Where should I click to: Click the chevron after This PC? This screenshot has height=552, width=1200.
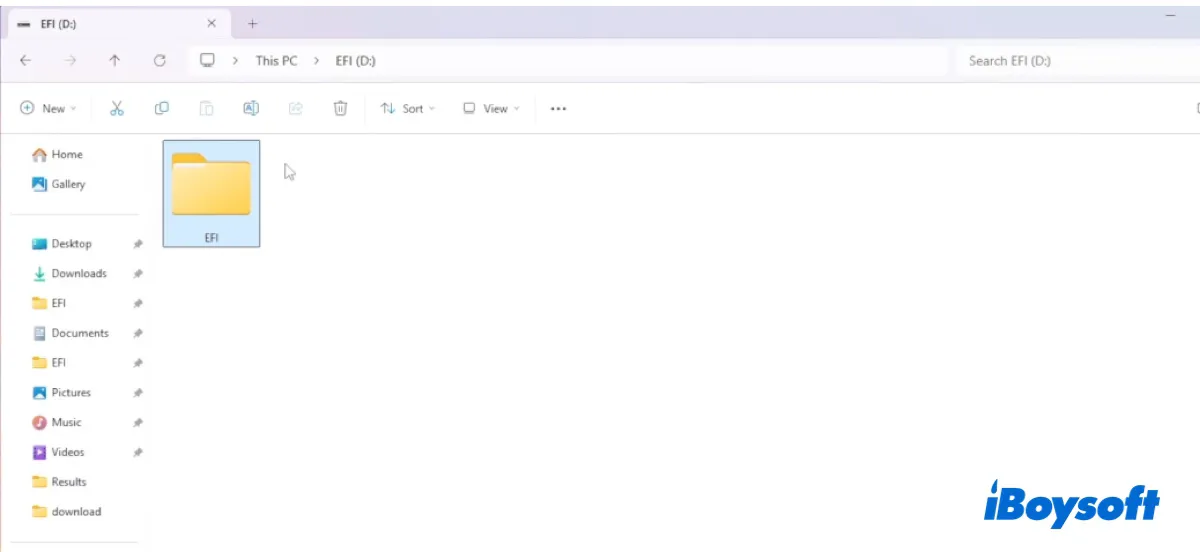point(315,61)
